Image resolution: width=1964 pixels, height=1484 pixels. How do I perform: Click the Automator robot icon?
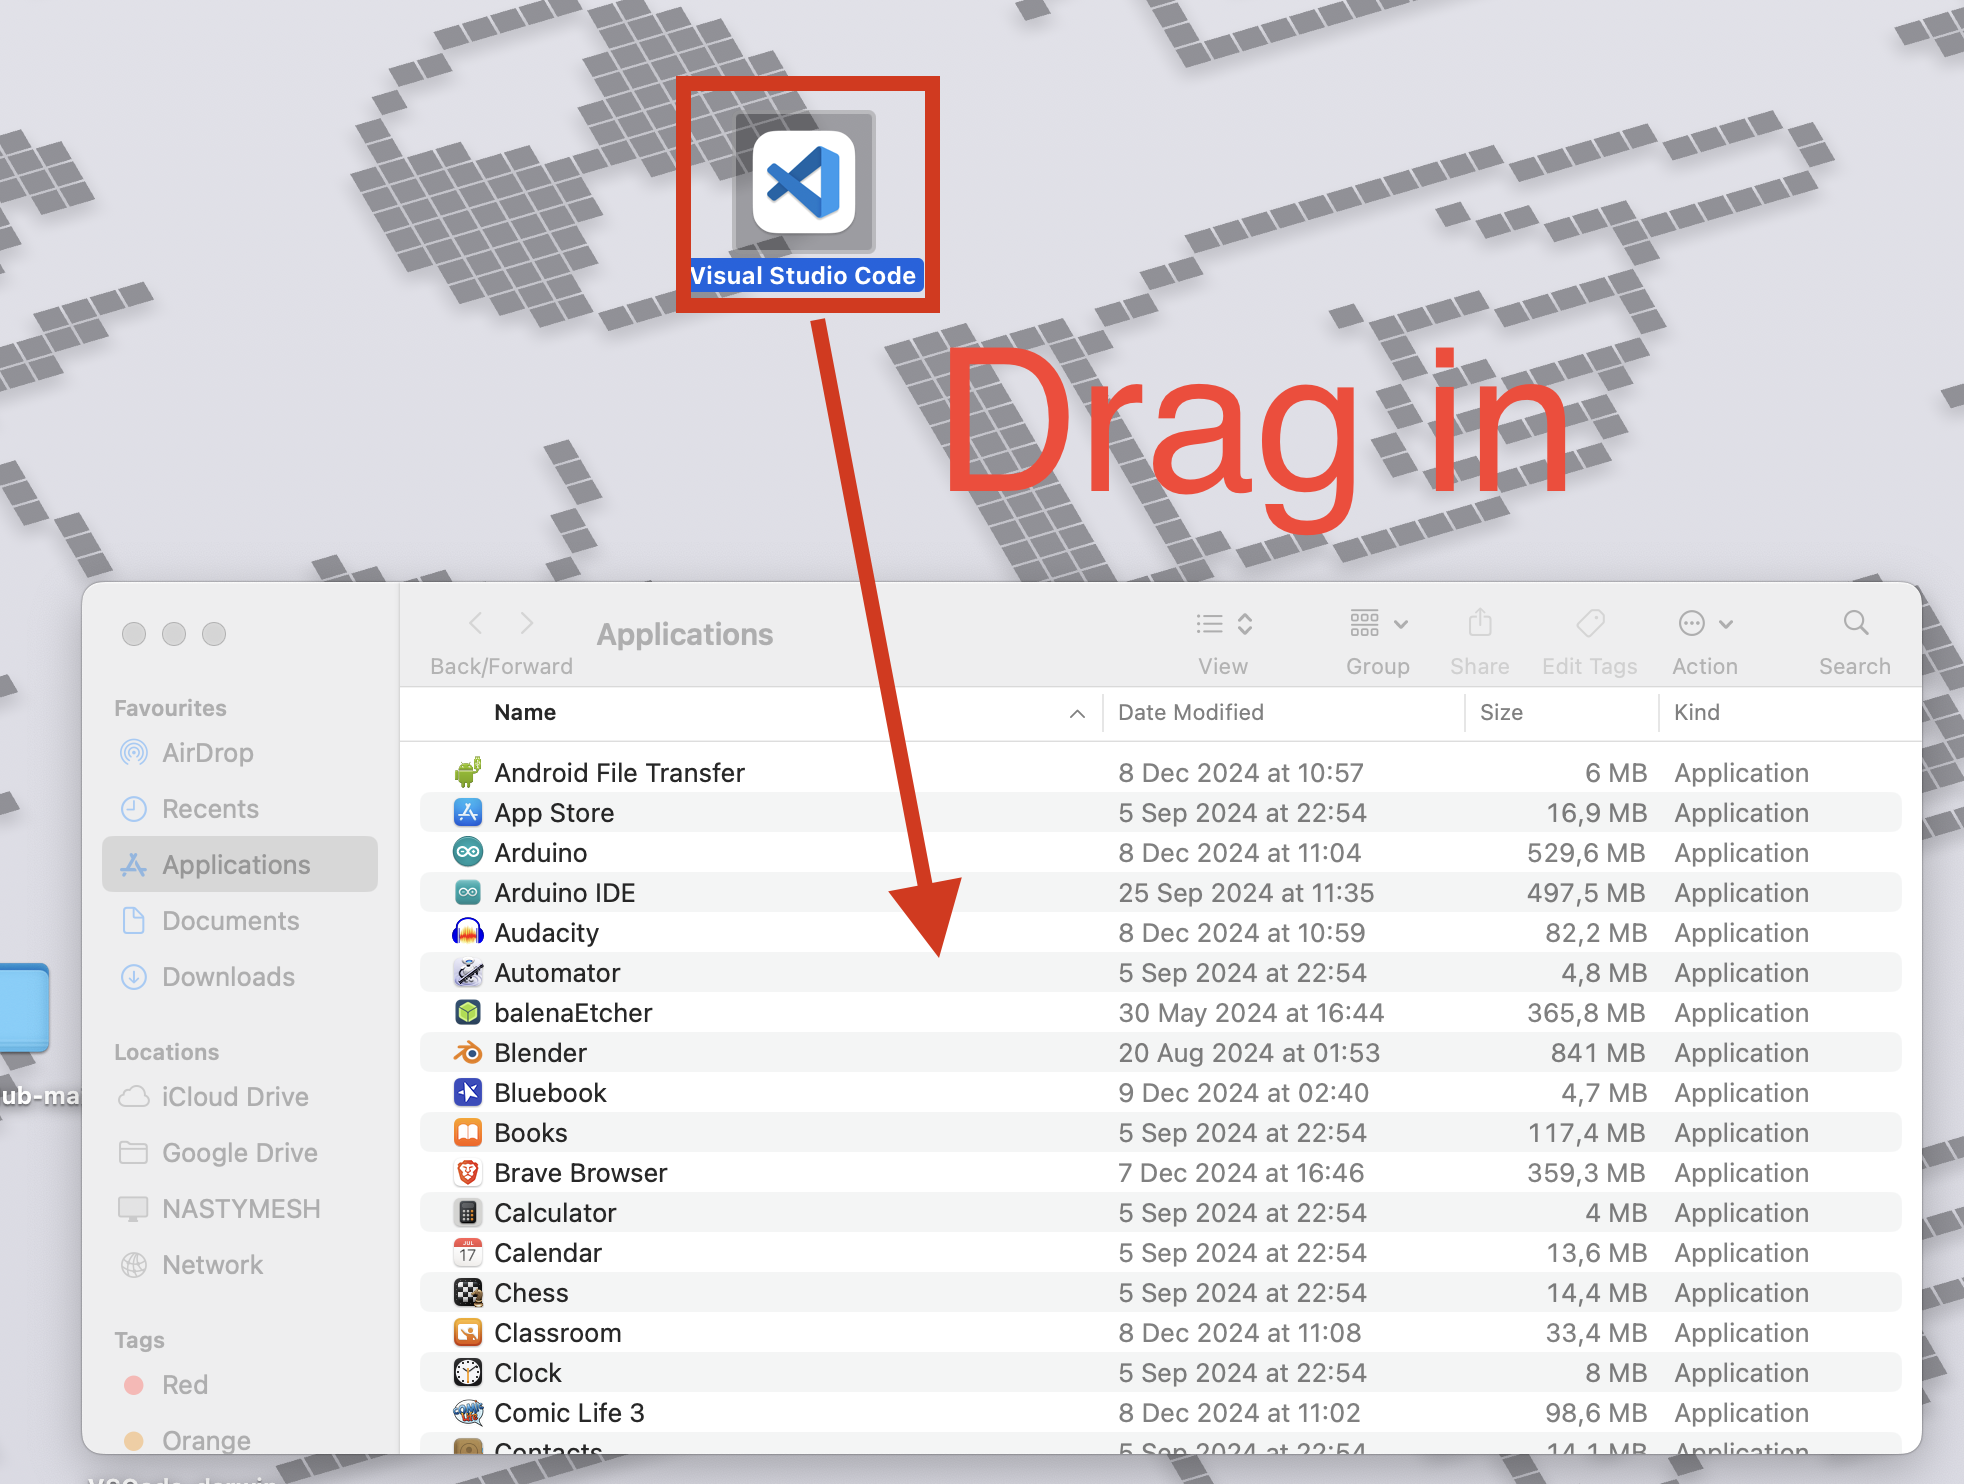pyautogui.click(x=467, y=972)
